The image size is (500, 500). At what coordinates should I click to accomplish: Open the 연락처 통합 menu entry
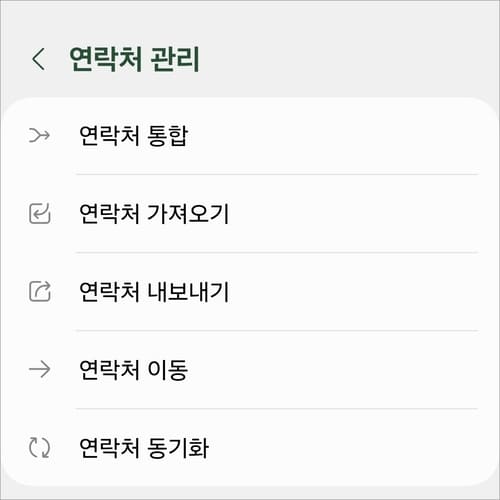(250, 136)
